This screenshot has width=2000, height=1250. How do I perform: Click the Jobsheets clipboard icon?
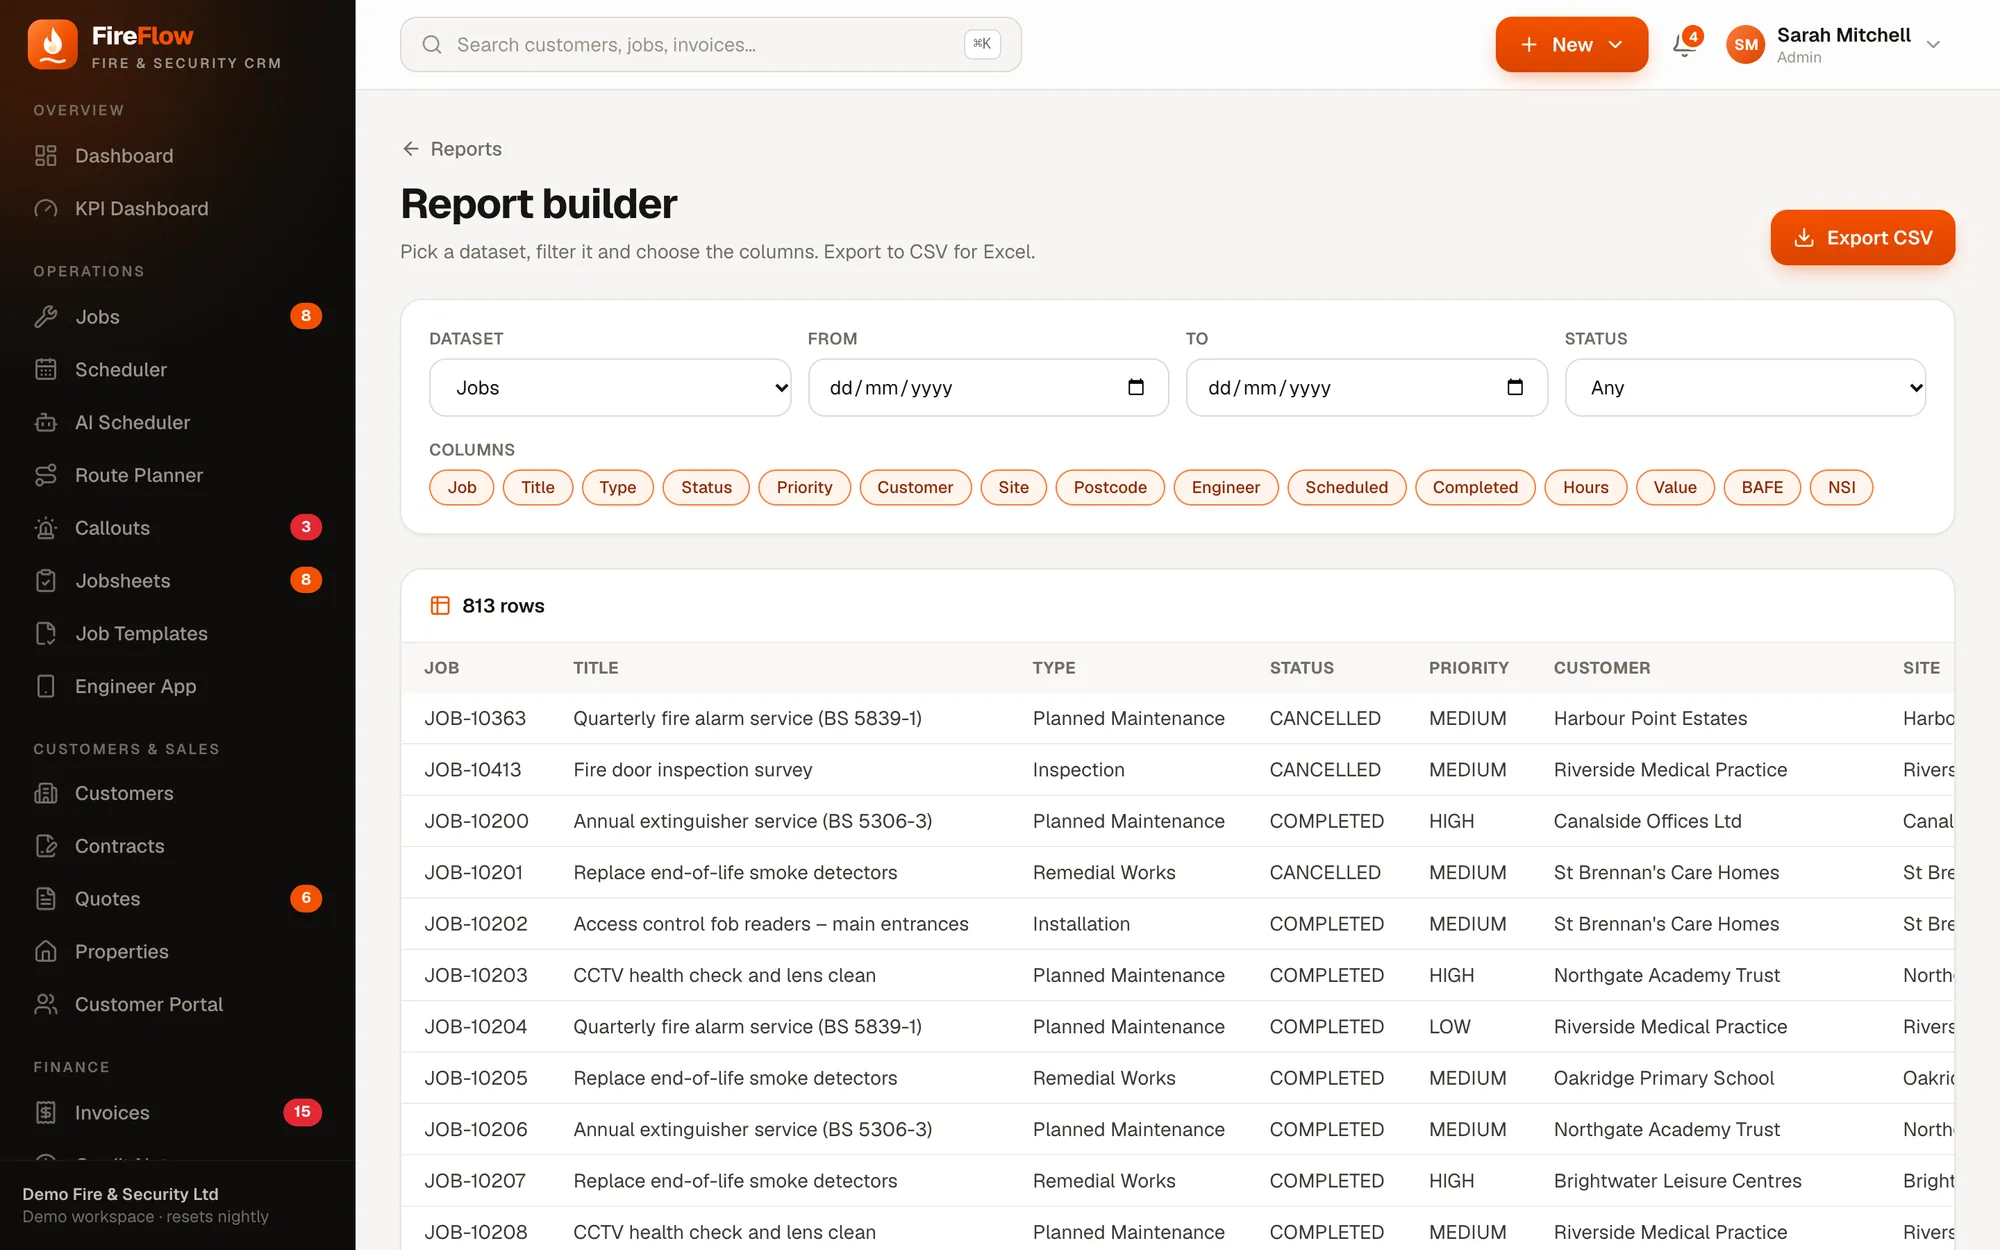coord(46,581)
